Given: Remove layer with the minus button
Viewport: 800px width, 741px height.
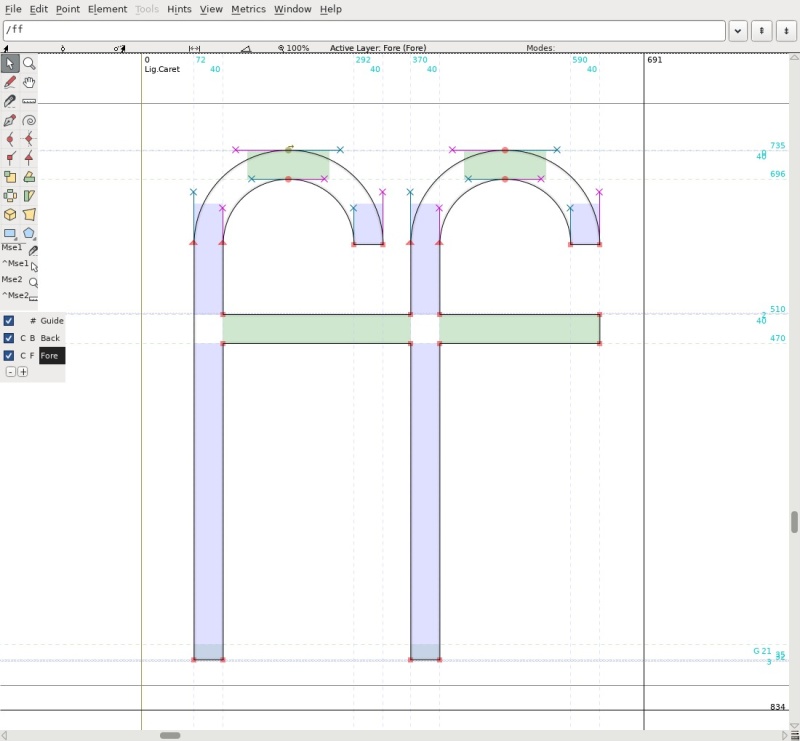Looking at the screenshot, I should [x=11, y=372].
